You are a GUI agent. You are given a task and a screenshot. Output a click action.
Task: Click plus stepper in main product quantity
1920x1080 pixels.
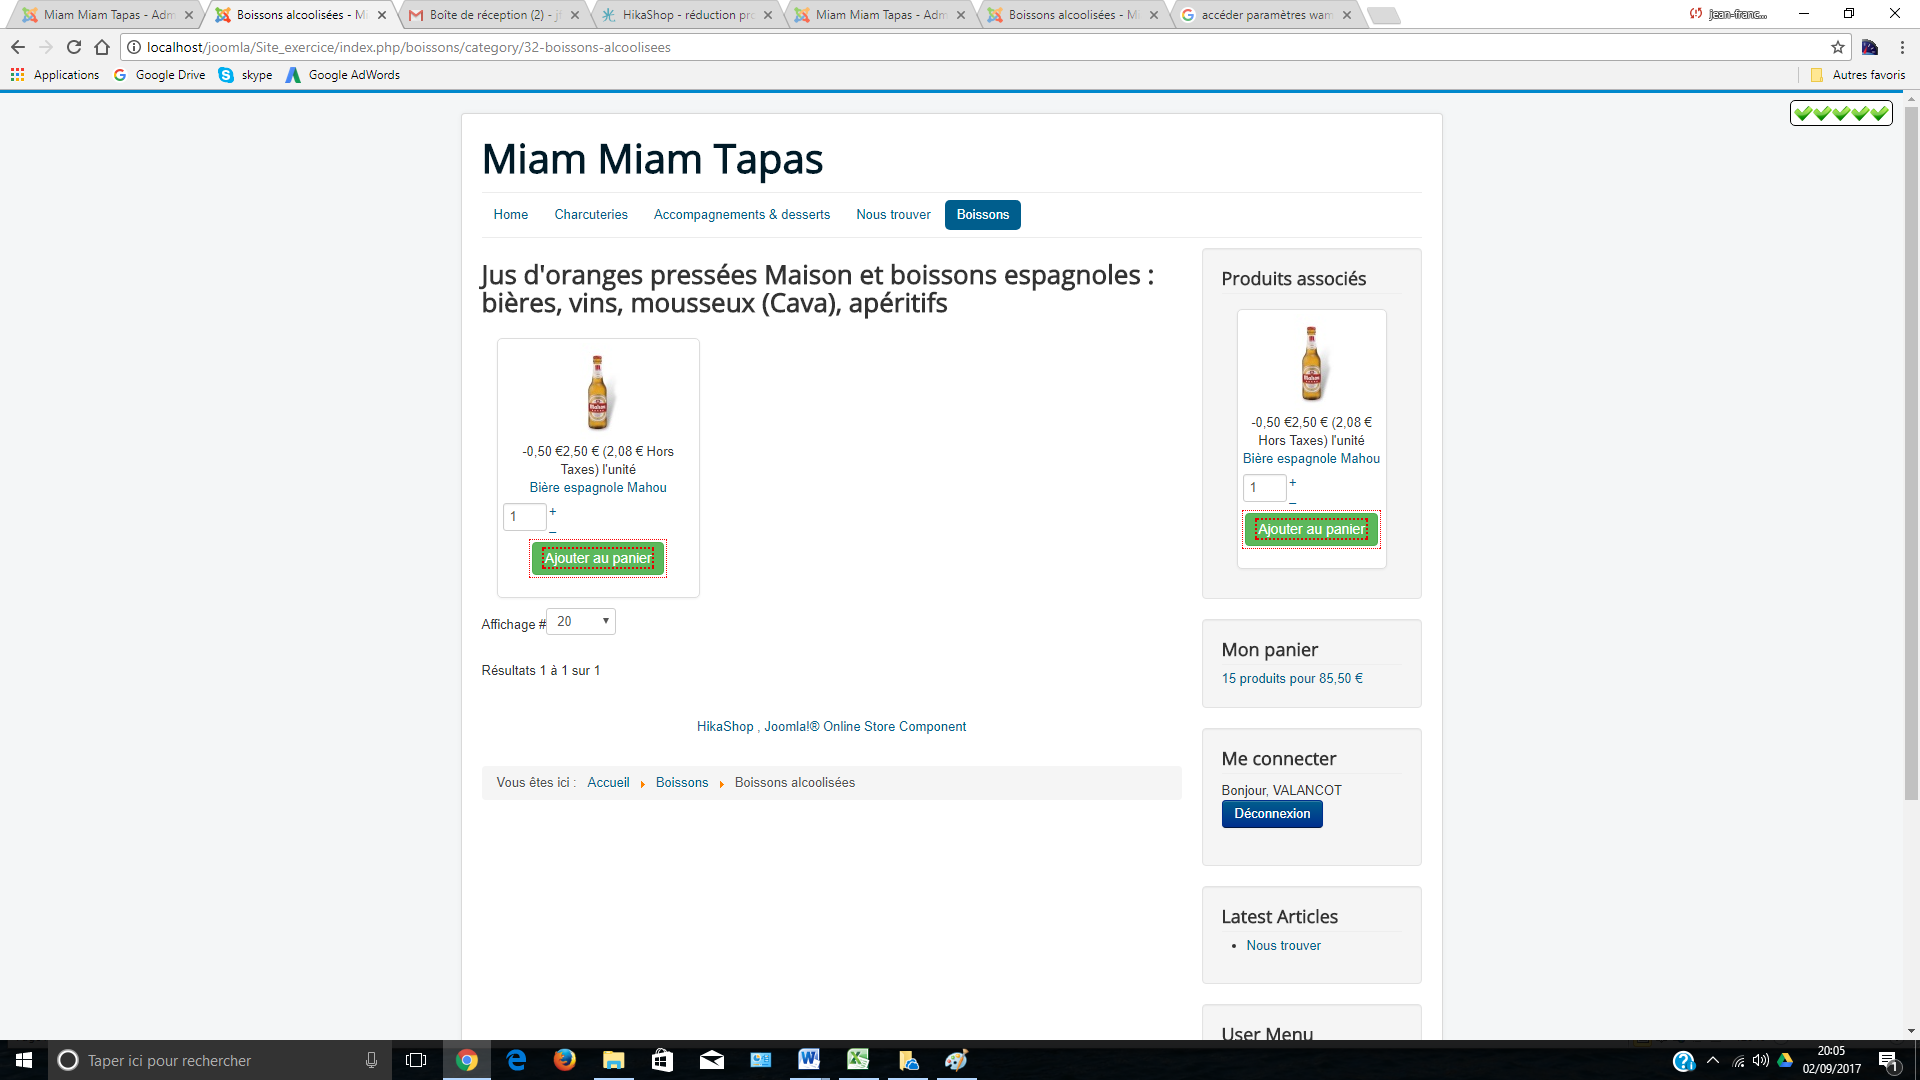[x=553, y=511]
